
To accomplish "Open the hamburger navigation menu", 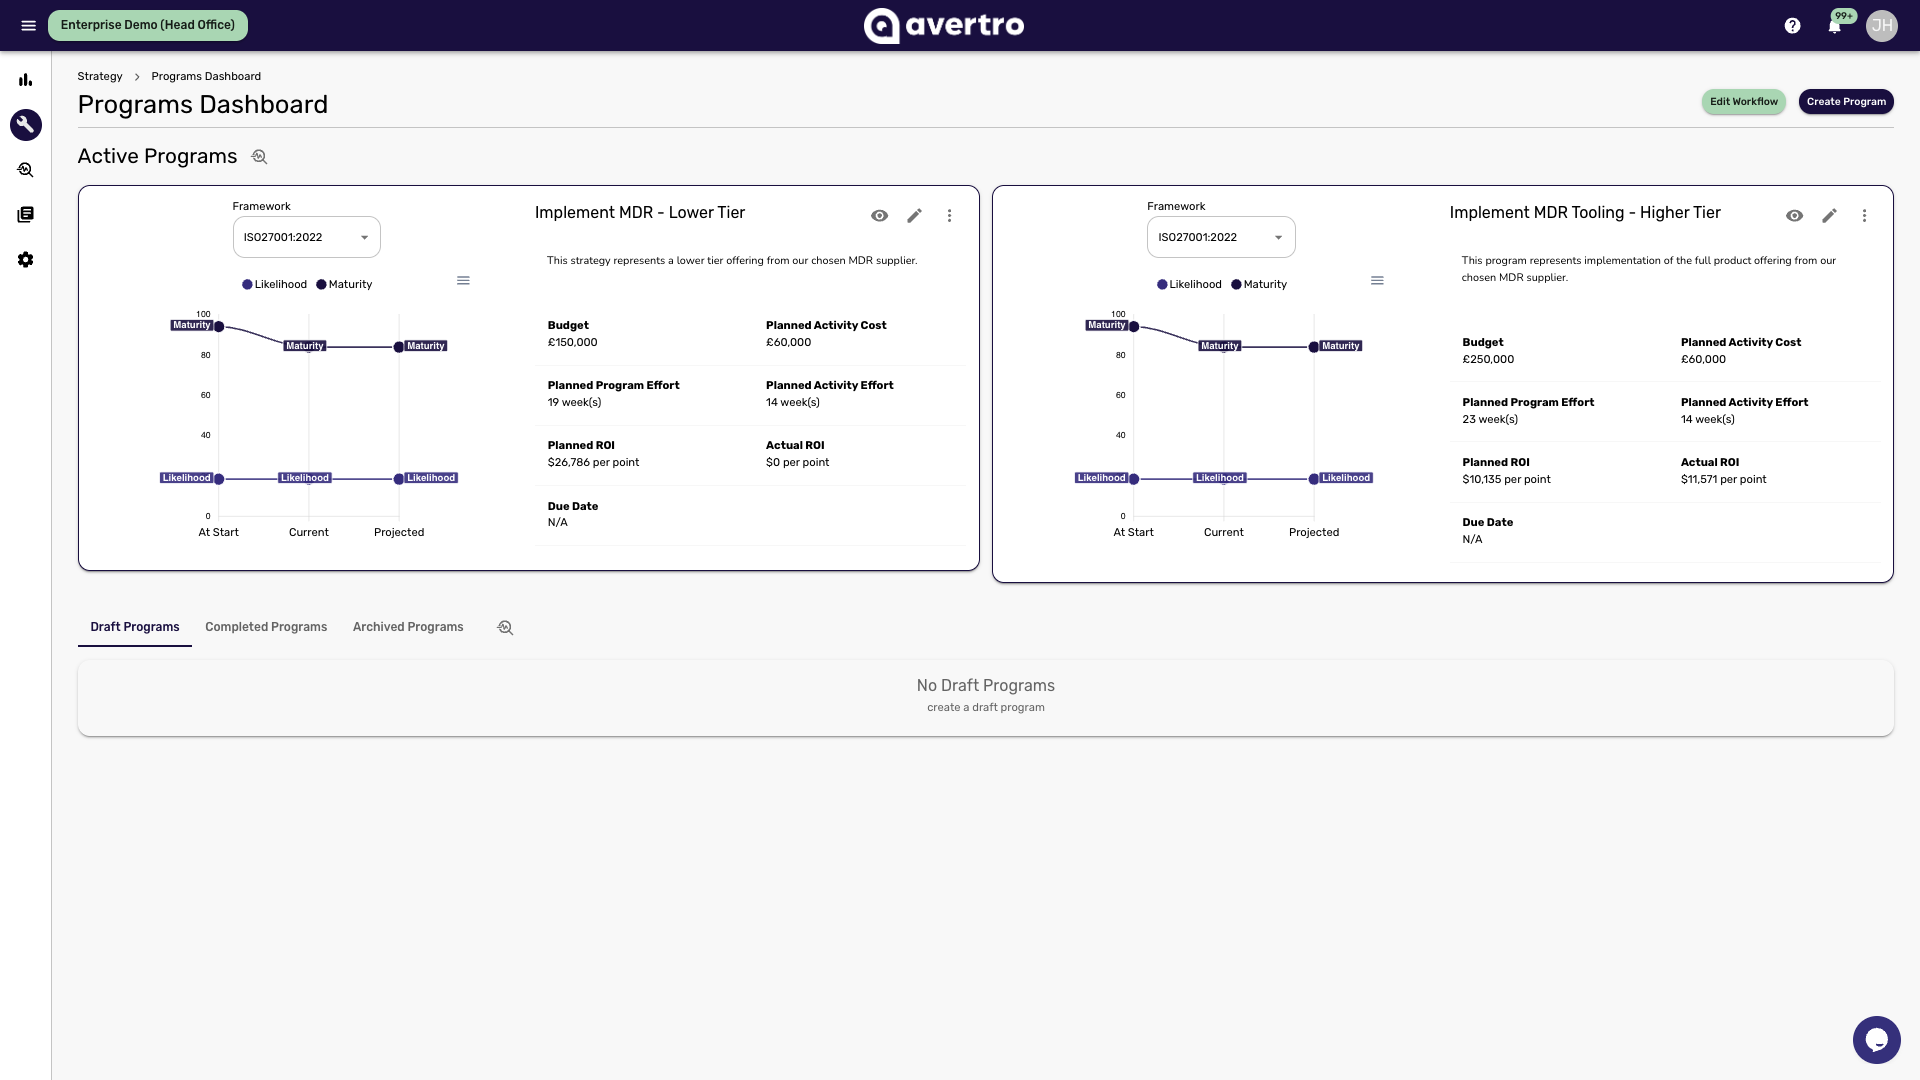I will (x=28, y=25).
